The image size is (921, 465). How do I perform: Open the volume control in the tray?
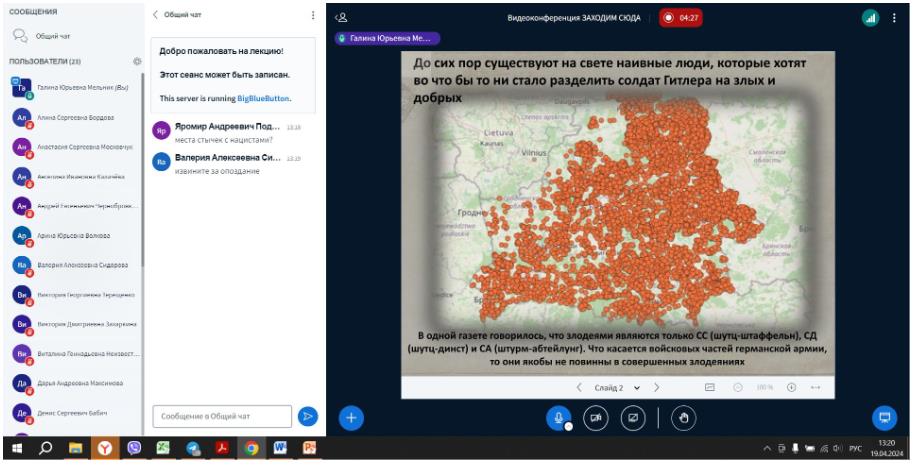(x=838, y=449)
